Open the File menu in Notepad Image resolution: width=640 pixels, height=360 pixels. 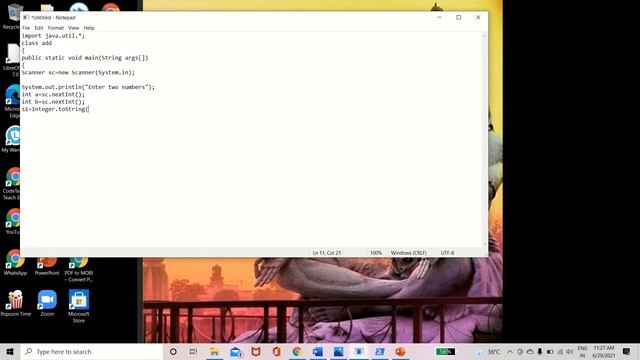[26, 28]
